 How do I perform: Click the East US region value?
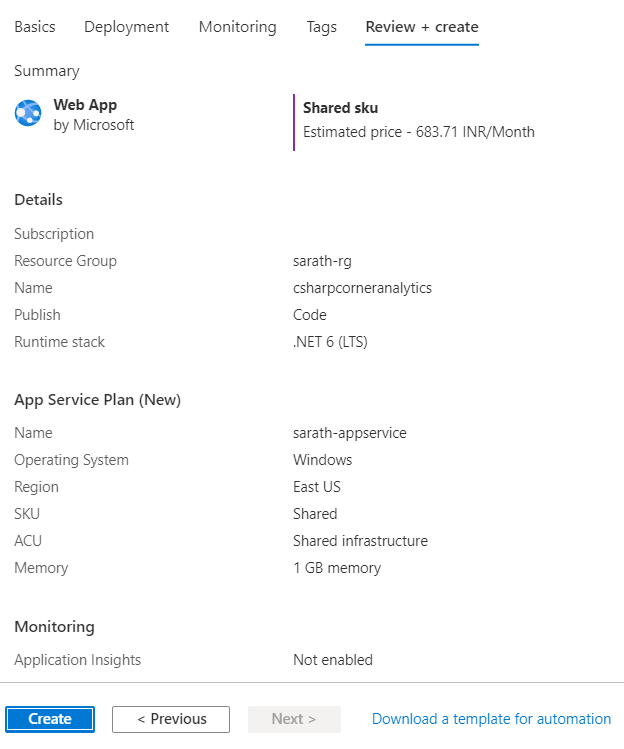318,487
